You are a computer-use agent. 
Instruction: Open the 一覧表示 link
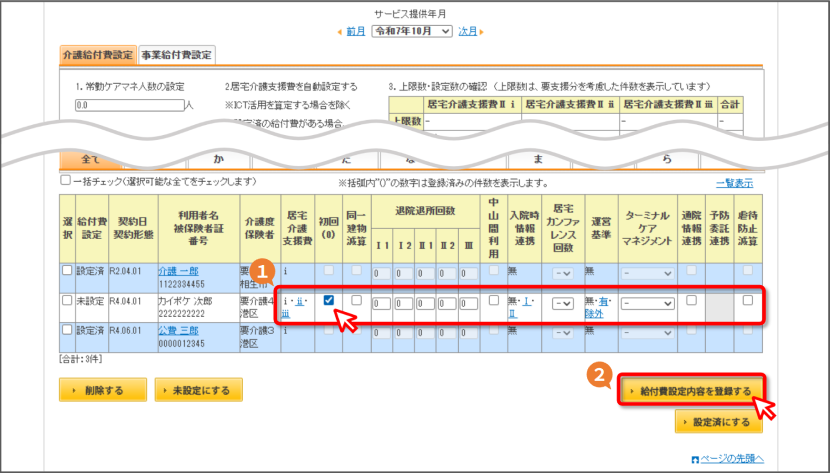tap(734, 183)
